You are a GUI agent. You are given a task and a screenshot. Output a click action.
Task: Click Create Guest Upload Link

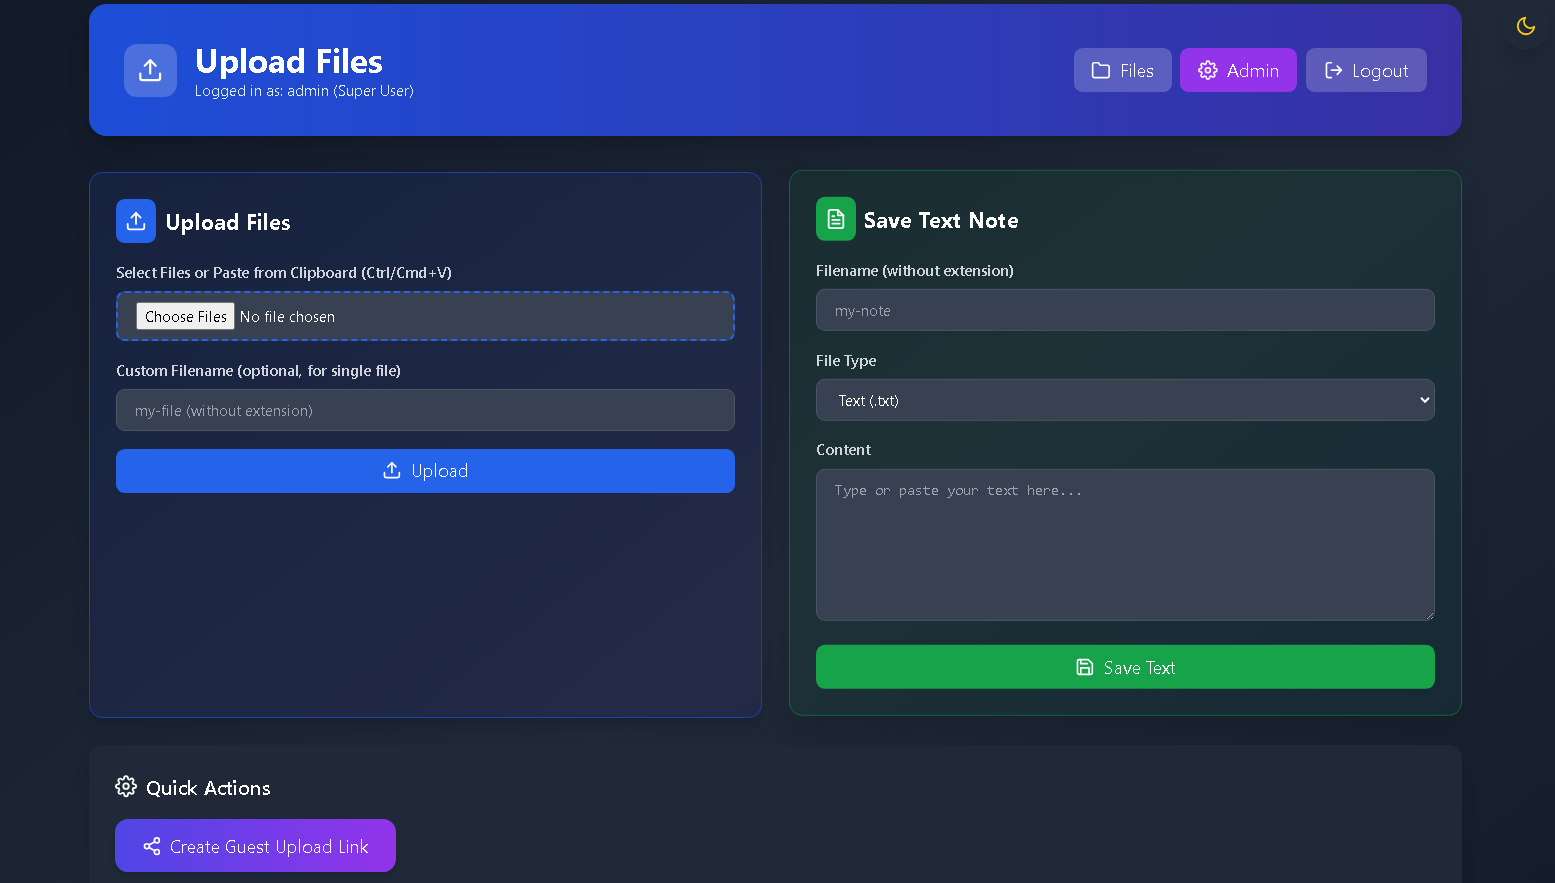[x=255, y=846]
